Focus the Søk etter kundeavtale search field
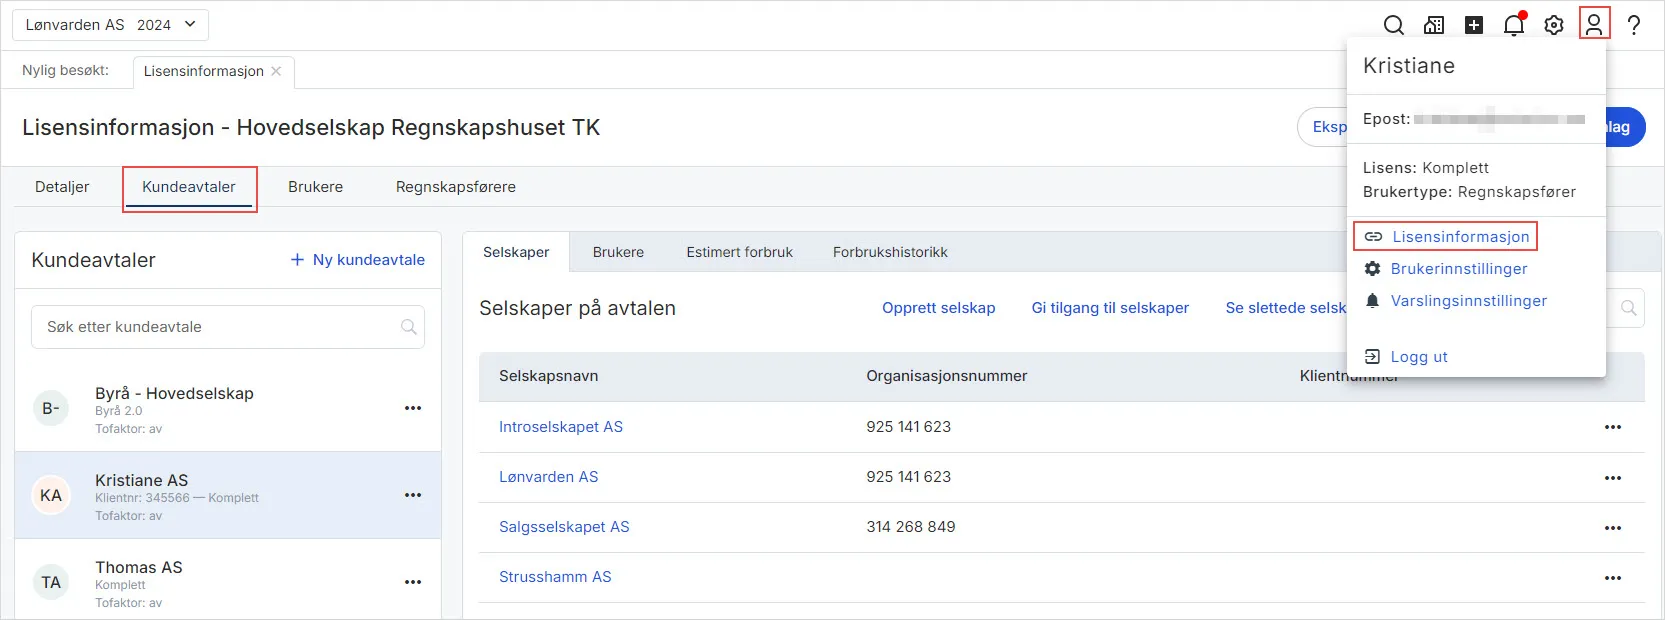Viewport: 1665px width, 620px height. pyautogui.click(x=228, y=327)
